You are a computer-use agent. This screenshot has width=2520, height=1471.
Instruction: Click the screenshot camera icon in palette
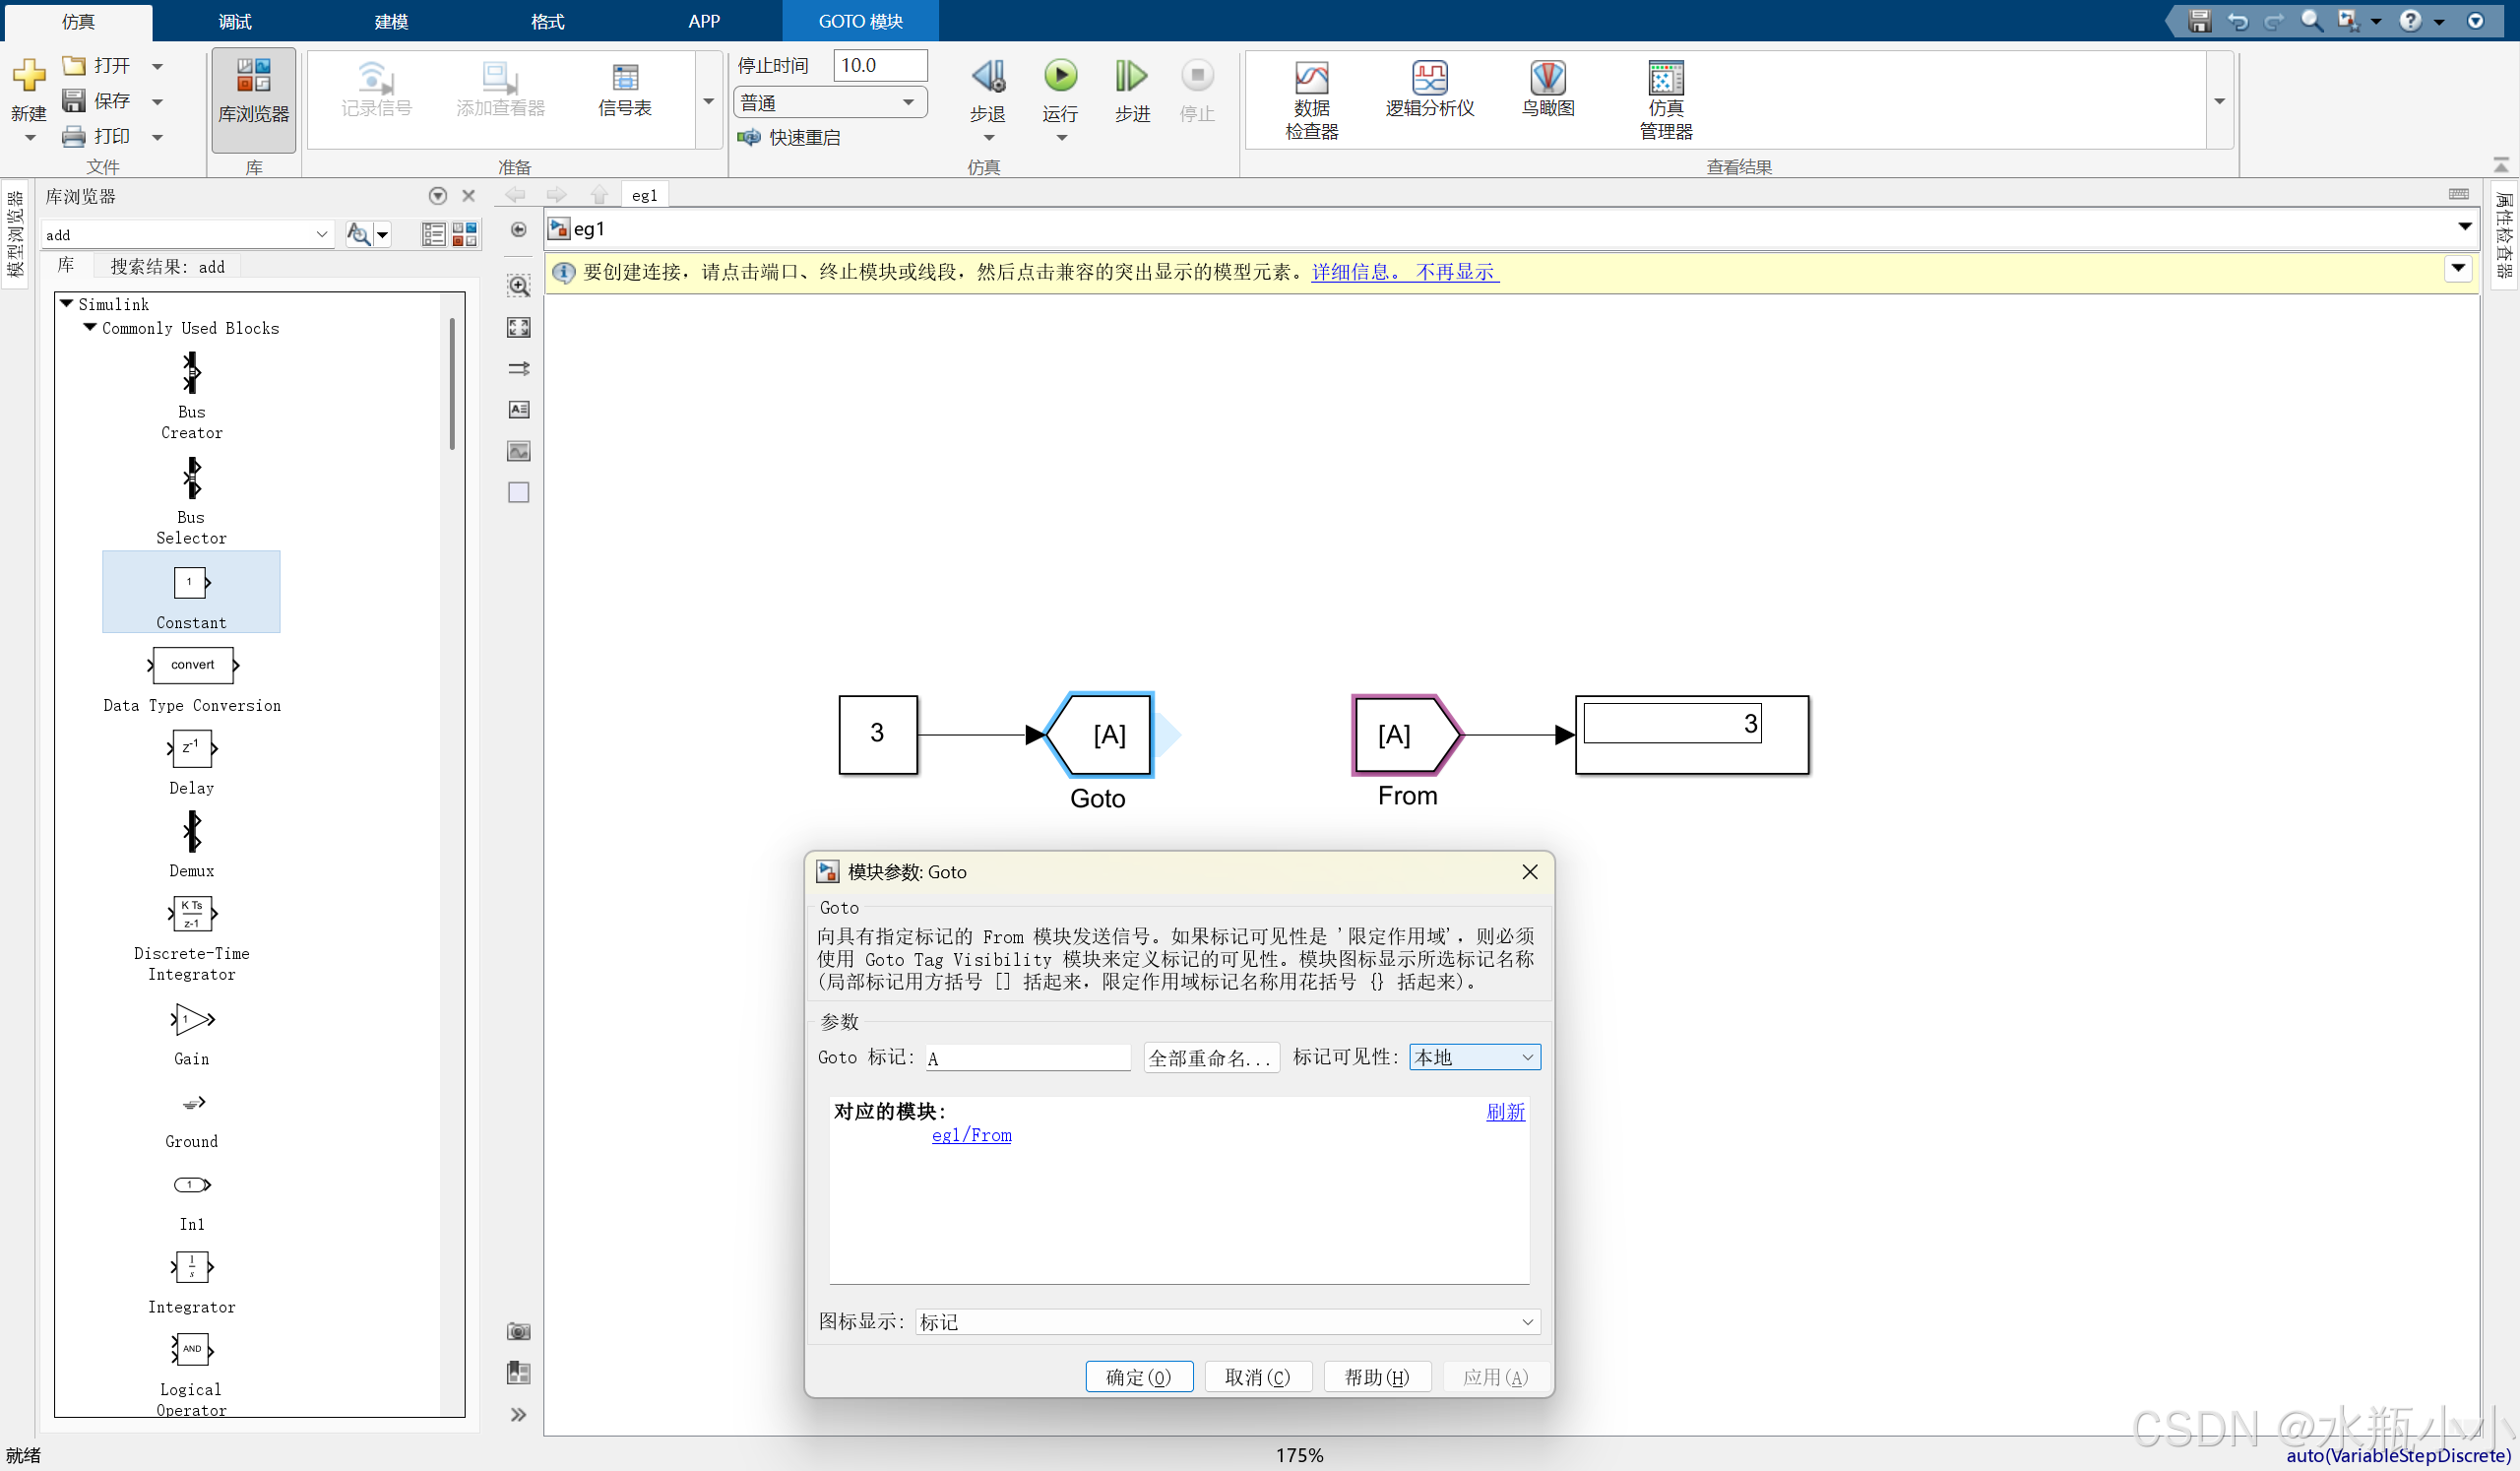coord(518,1331)
